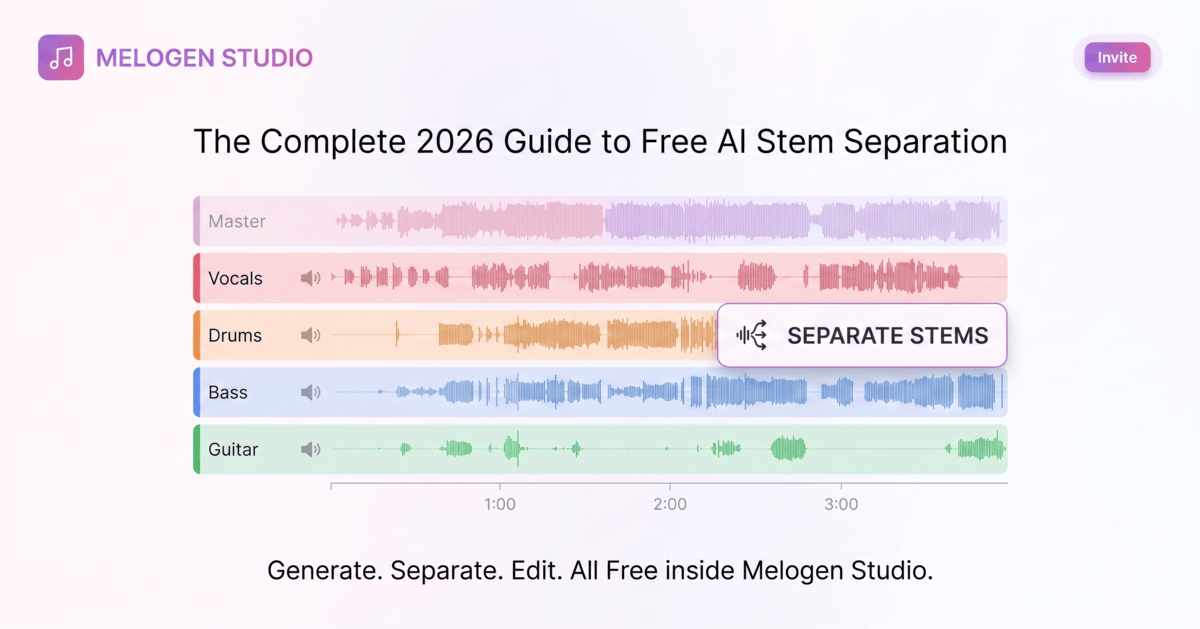Jump to the 1:00 timeline marker

click(499, 504)
